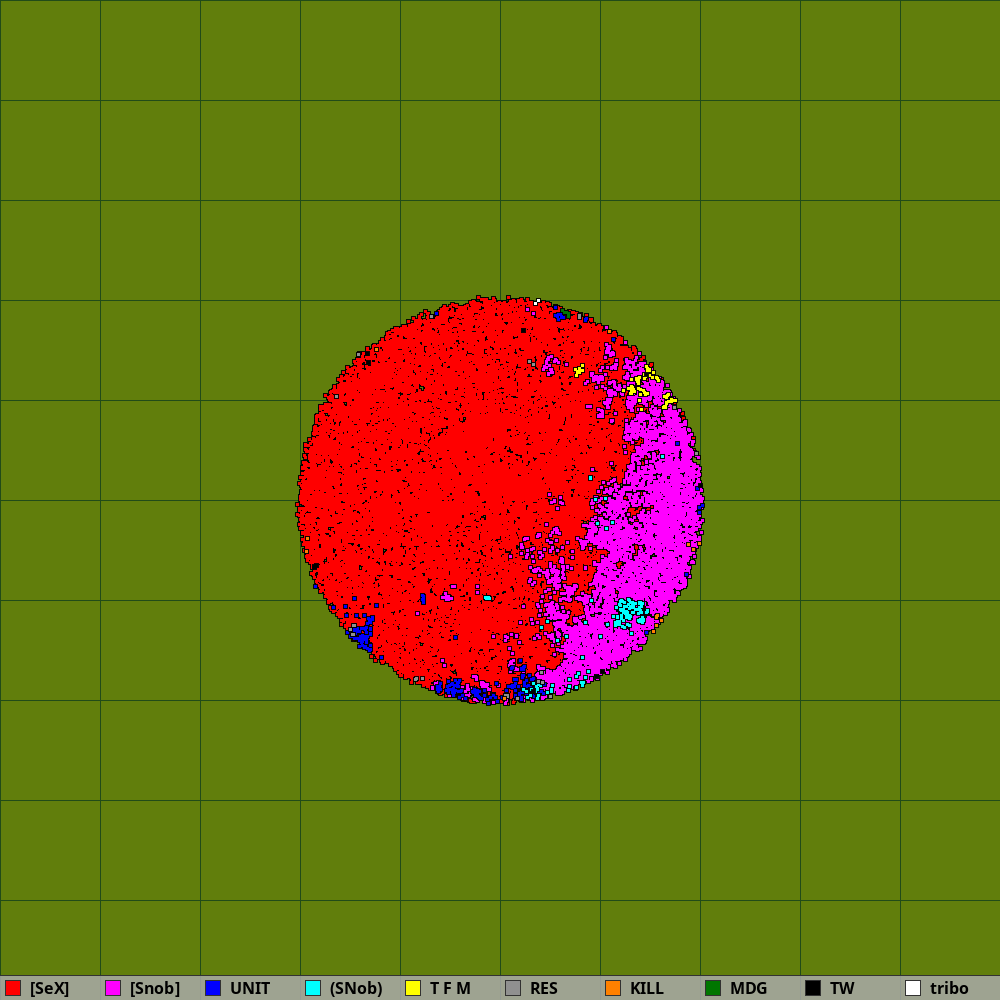Select the (SNob) legend label
Screen dimensions: 1000x1000
tap(356, 989)
